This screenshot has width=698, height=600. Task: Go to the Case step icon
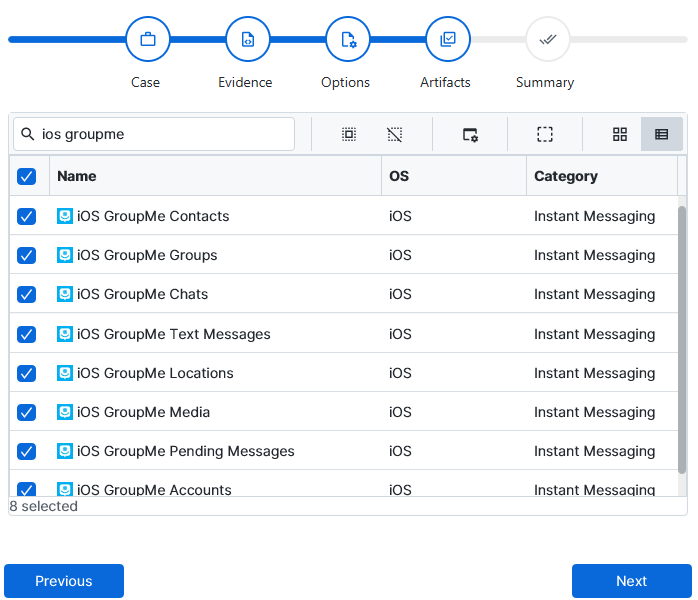[148, 39]
